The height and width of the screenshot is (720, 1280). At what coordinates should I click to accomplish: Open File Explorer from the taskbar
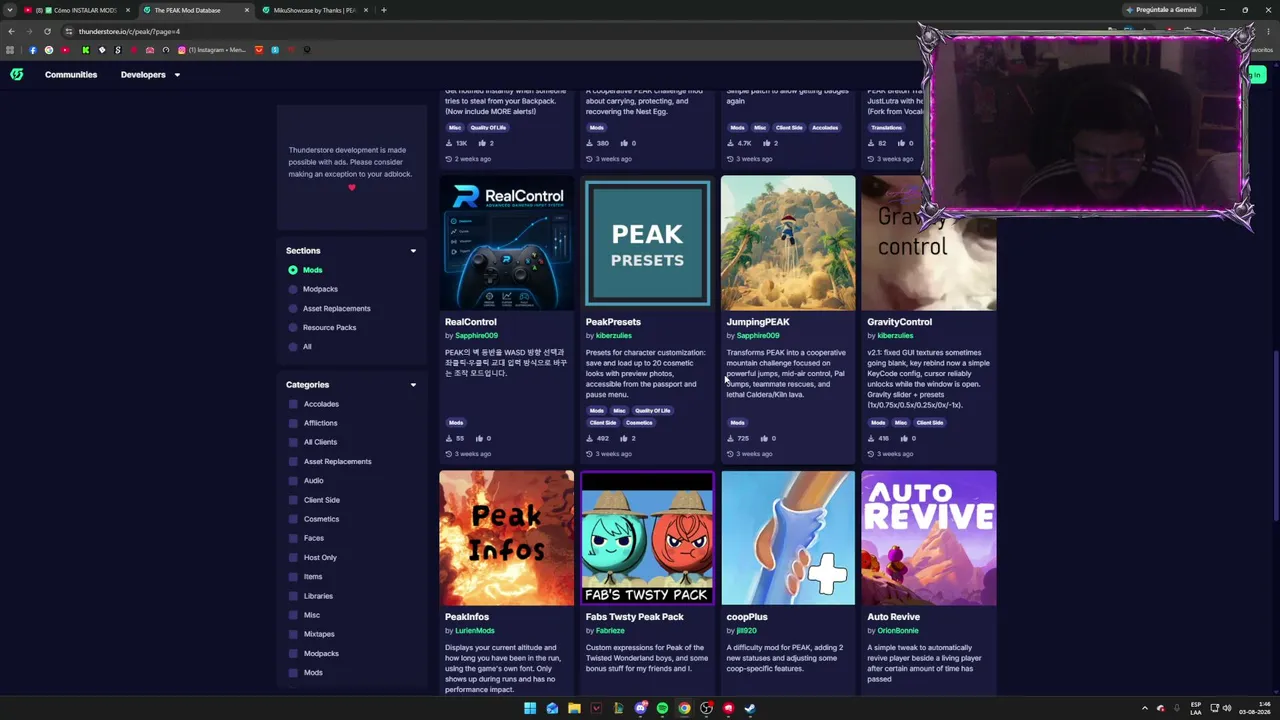tap(574, 708)
